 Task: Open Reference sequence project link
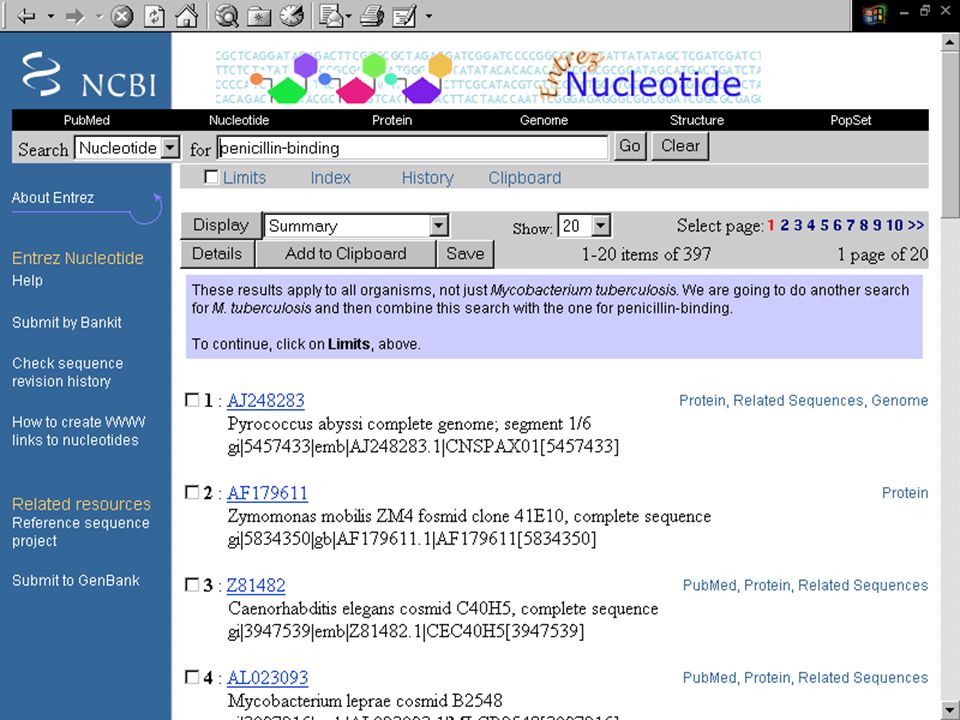pyautogui.click(x=81, y=532)
